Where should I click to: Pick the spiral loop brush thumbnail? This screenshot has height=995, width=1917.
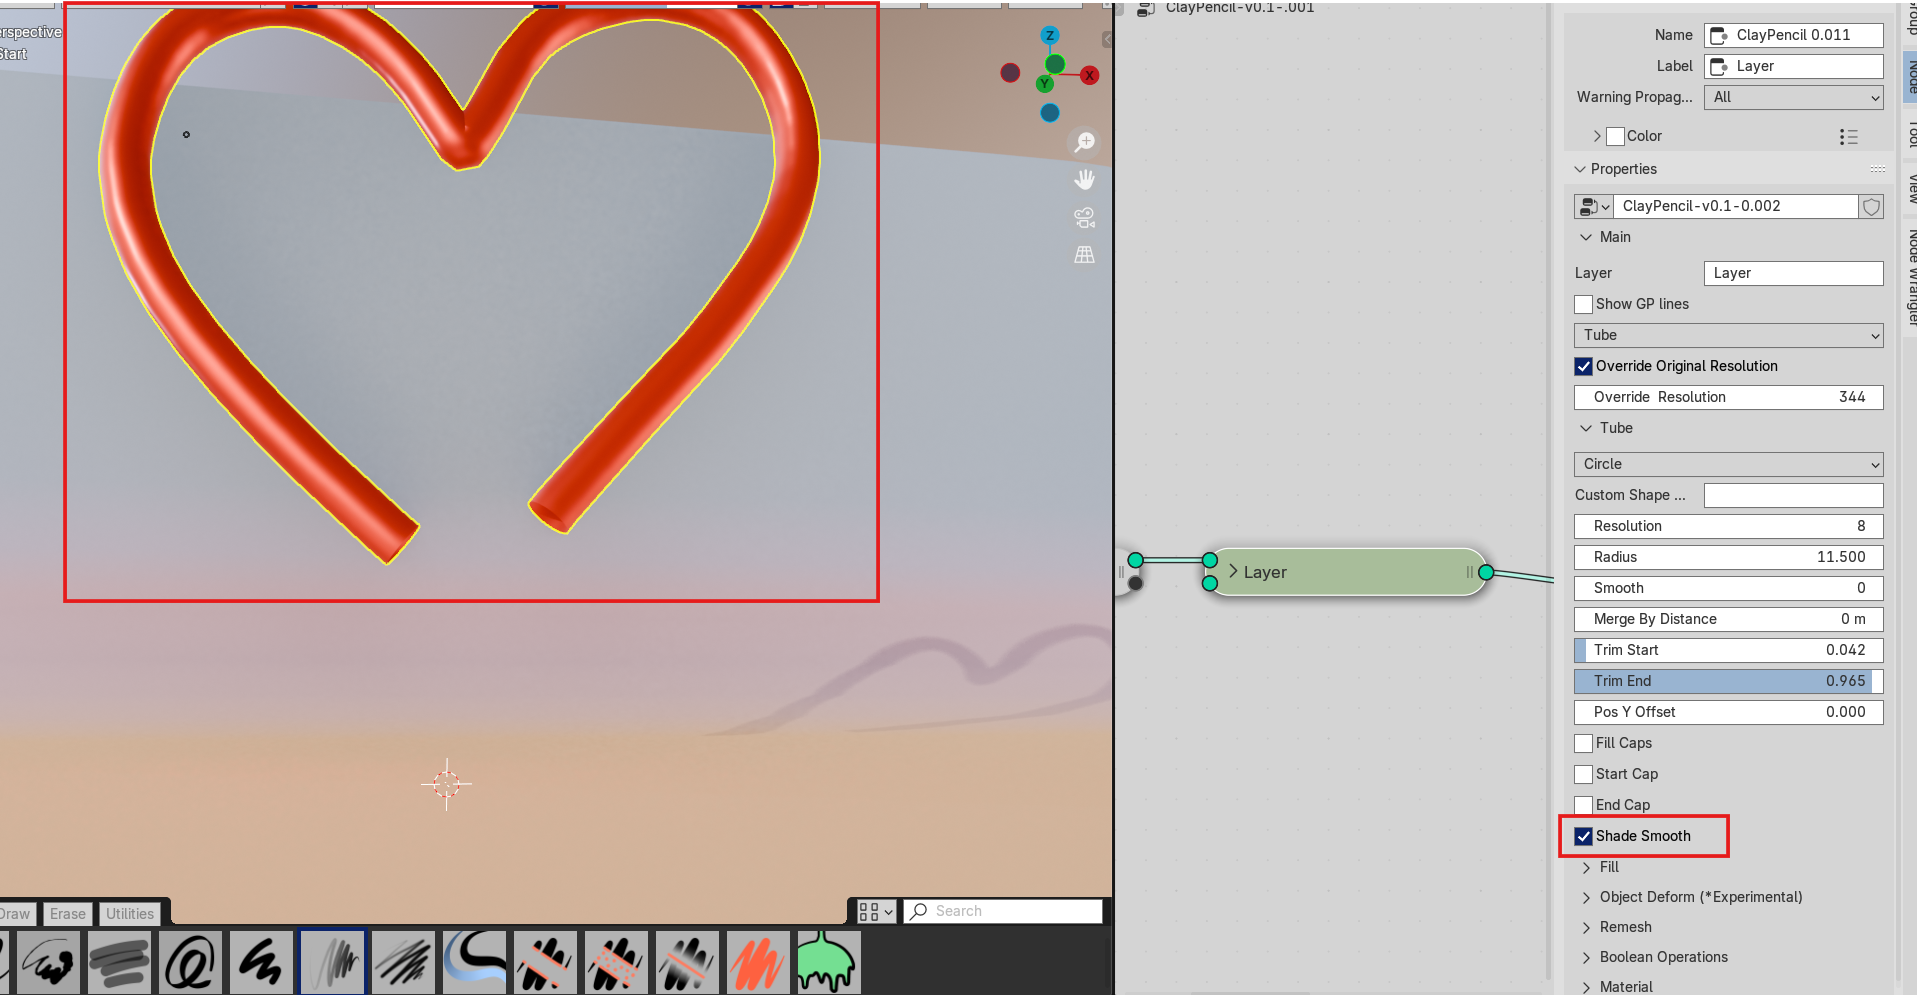point(190,963)
